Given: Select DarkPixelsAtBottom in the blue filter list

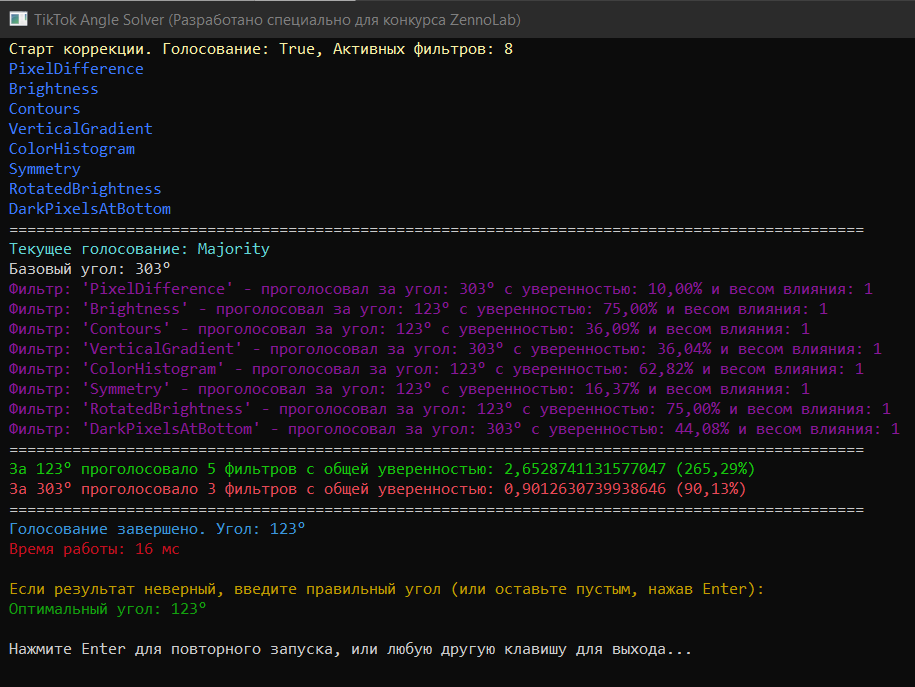Looking at the screenshot, I should point(90,209).
